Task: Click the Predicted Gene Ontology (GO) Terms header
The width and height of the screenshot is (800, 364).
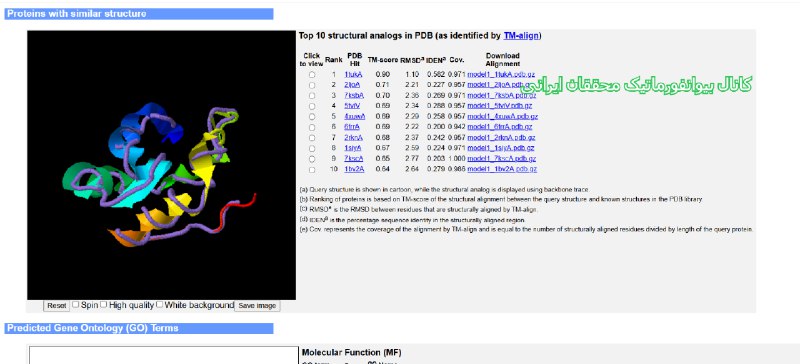Action: pyautogui.click(x=139, y=328)
